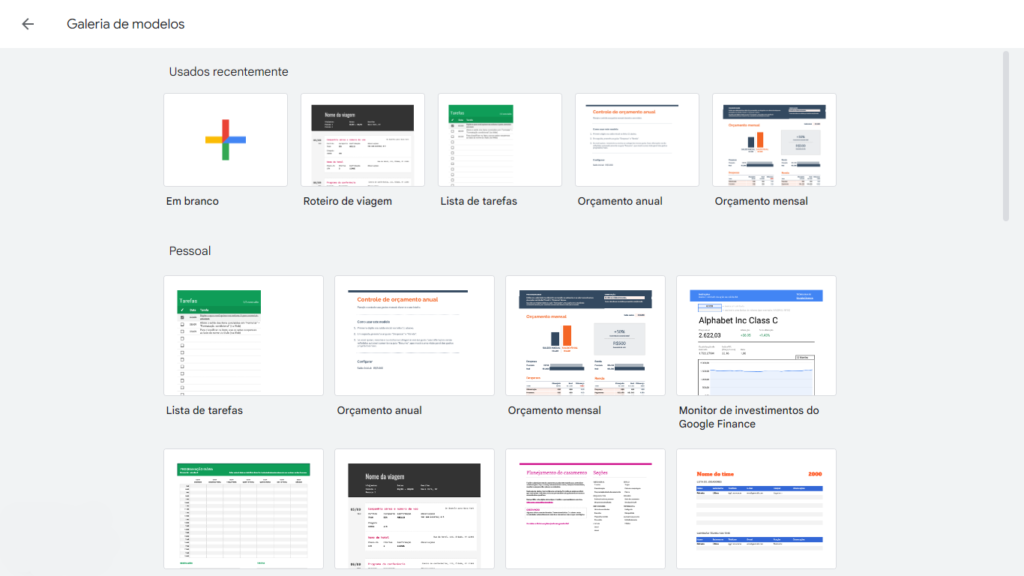
Task: Select Orçamento anual template under Pessoal
Action: tap(415, 335)
